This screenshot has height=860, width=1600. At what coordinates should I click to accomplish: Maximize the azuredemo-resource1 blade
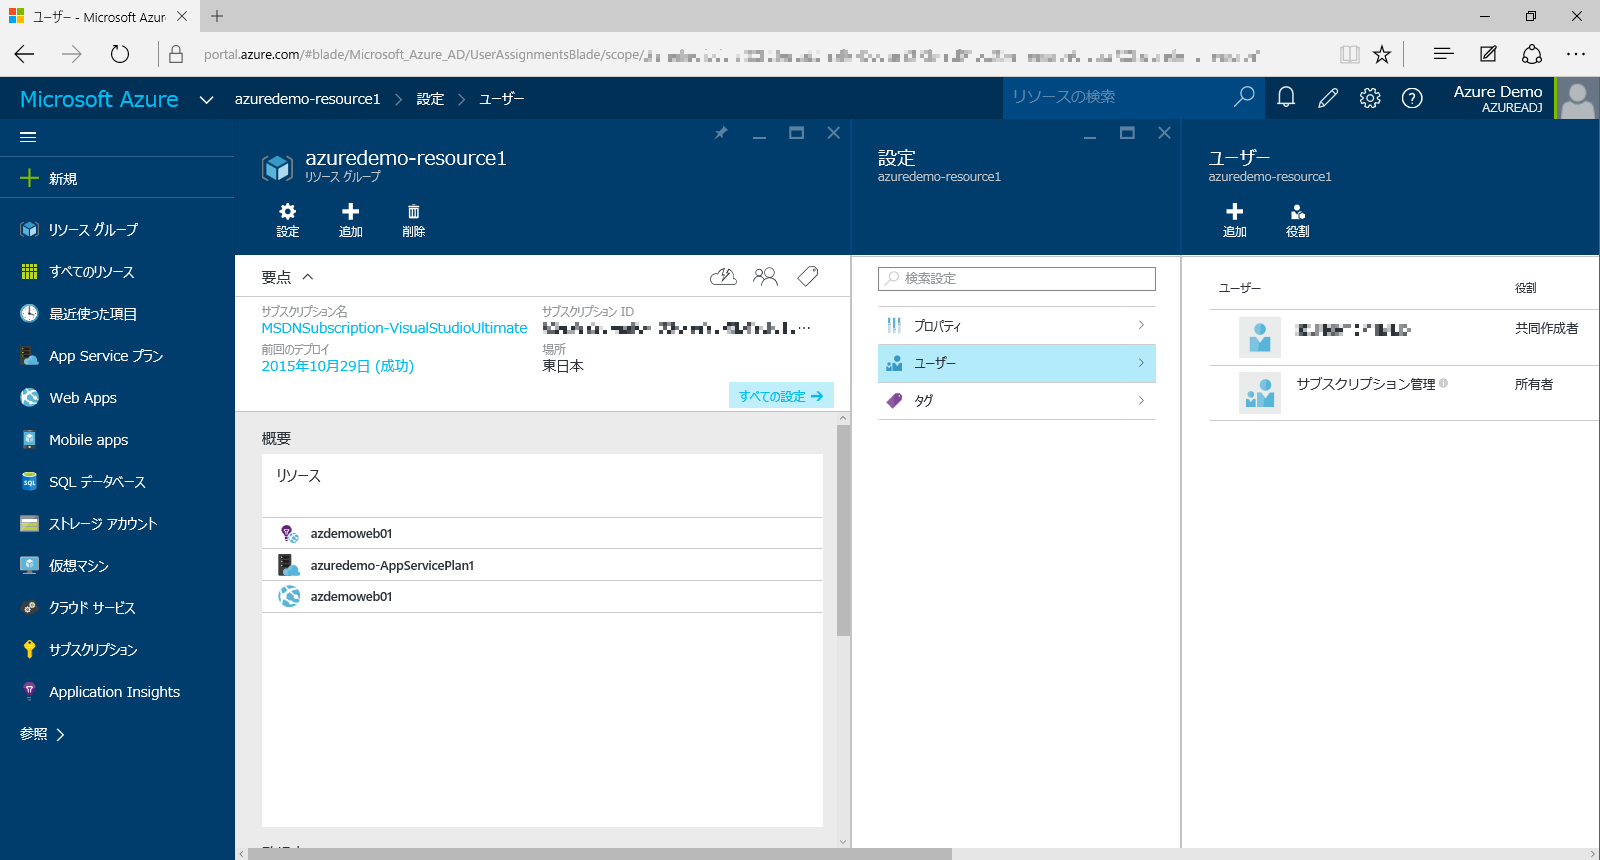point(797,133)
